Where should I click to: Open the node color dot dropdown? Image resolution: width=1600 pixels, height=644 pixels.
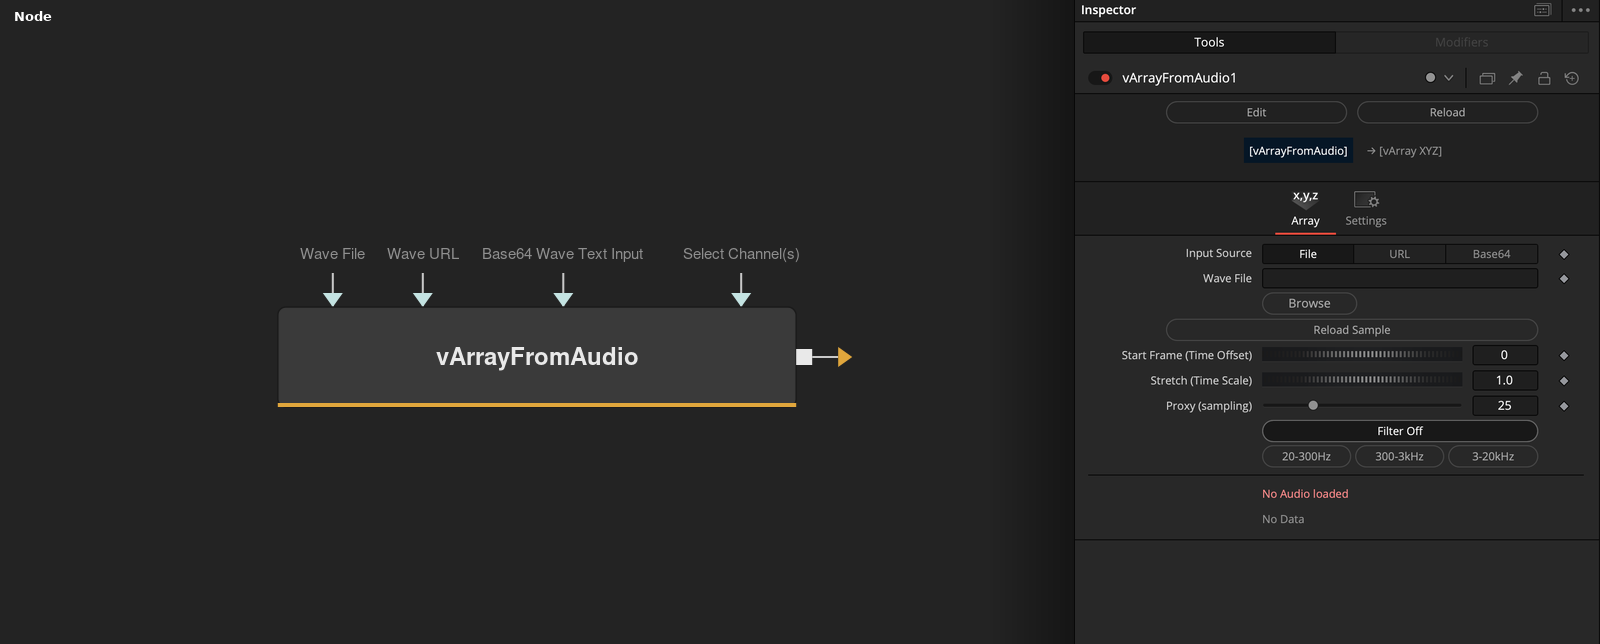pyautogui.click(x=1439, y=78)
